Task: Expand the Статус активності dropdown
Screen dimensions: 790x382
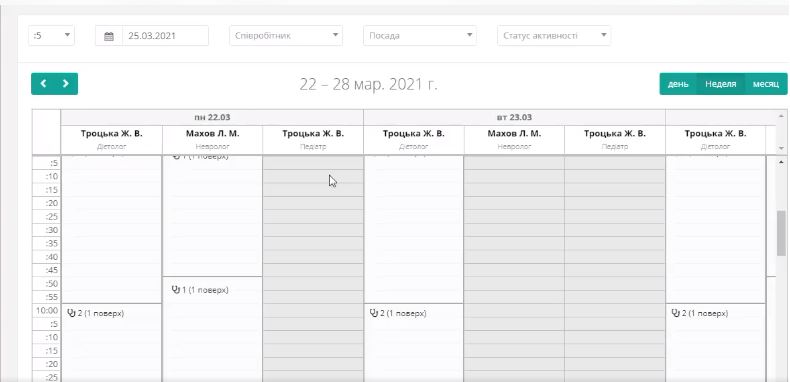Action: click(554, 36)
